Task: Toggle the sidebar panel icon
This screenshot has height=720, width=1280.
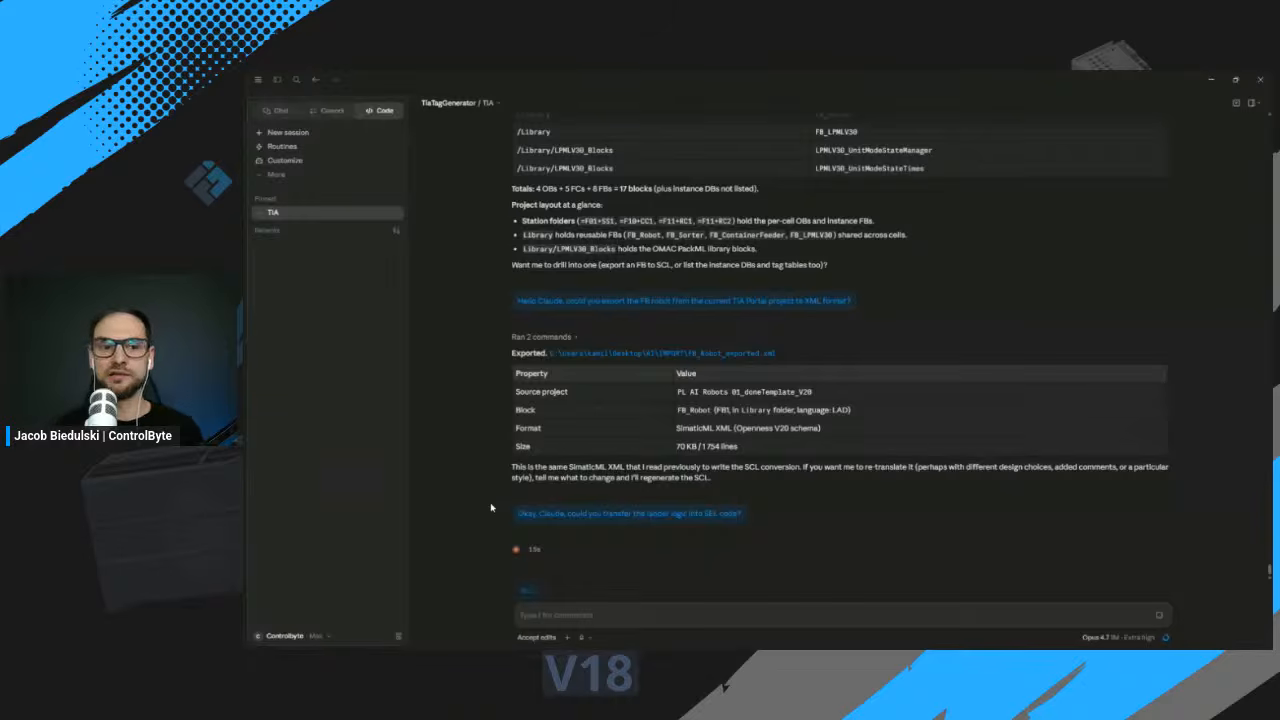Action: tap(277, 80)
